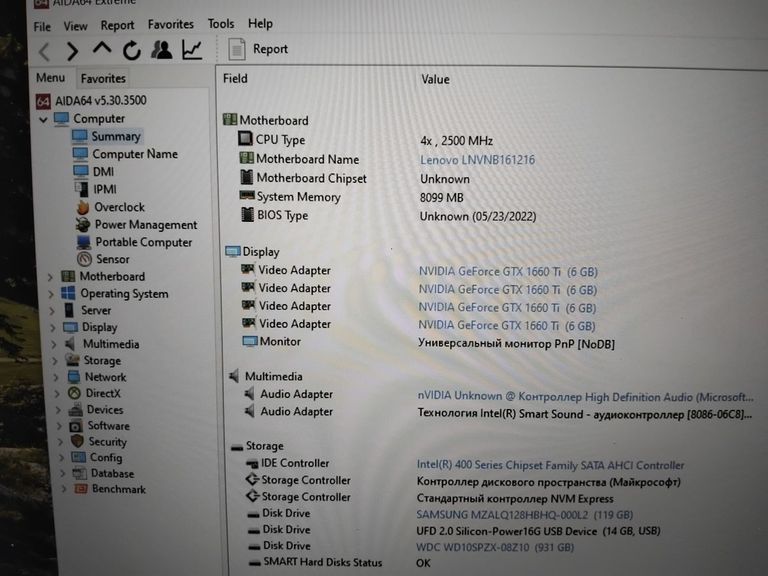Switch to the Favorites tab
The width and height of the screenshot is (768, 576).
coord(103,78)
